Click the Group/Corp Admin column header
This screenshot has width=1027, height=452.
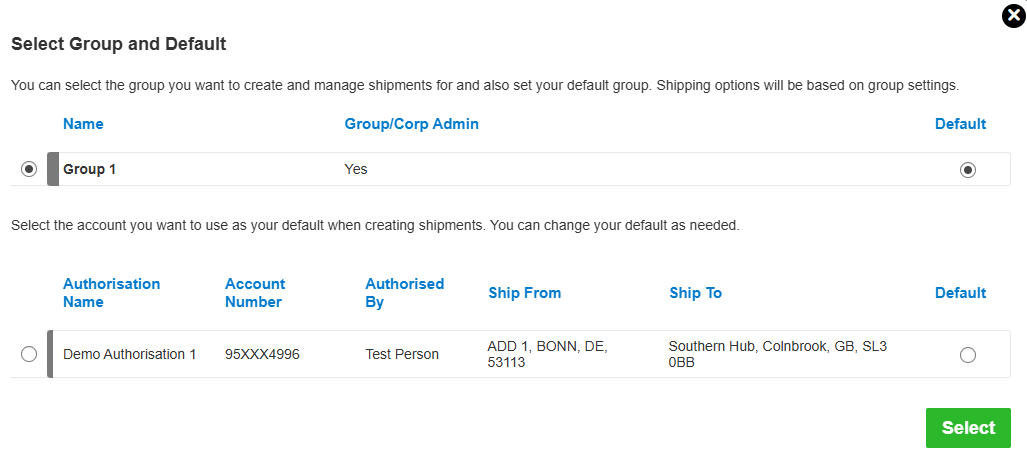click(x=411, y=124)
